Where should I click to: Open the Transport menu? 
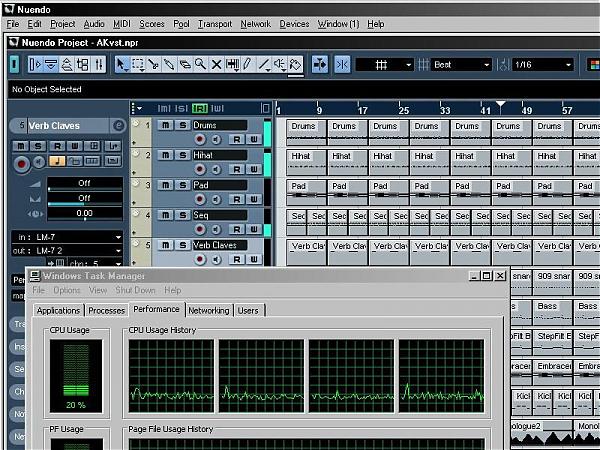coord(214,23)
